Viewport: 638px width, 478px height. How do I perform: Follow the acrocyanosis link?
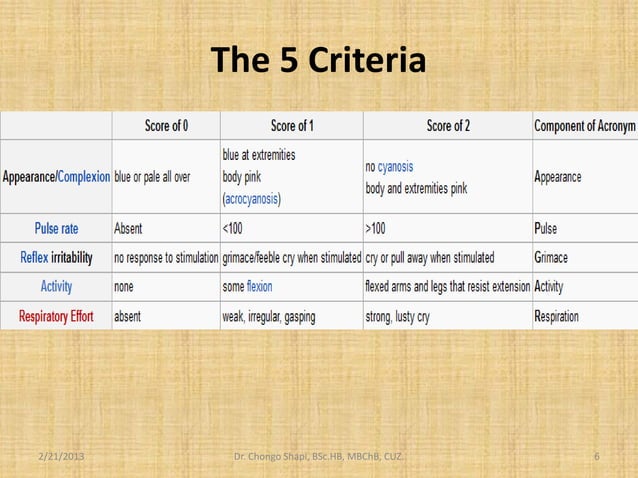pos(251,199)
